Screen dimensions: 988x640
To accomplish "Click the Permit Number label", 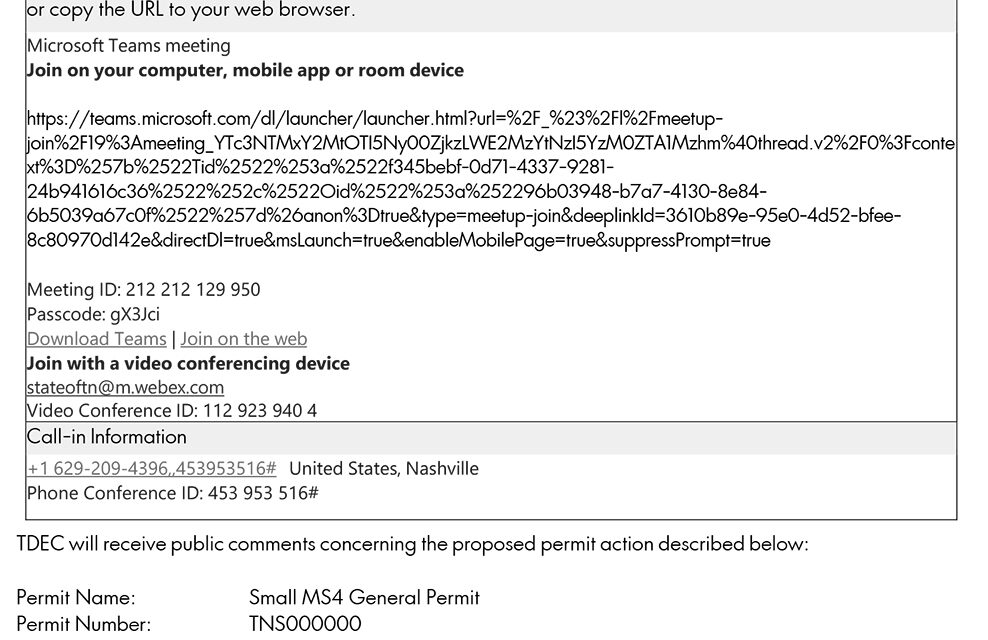I will pyautogui.click(x=84, y=624).
